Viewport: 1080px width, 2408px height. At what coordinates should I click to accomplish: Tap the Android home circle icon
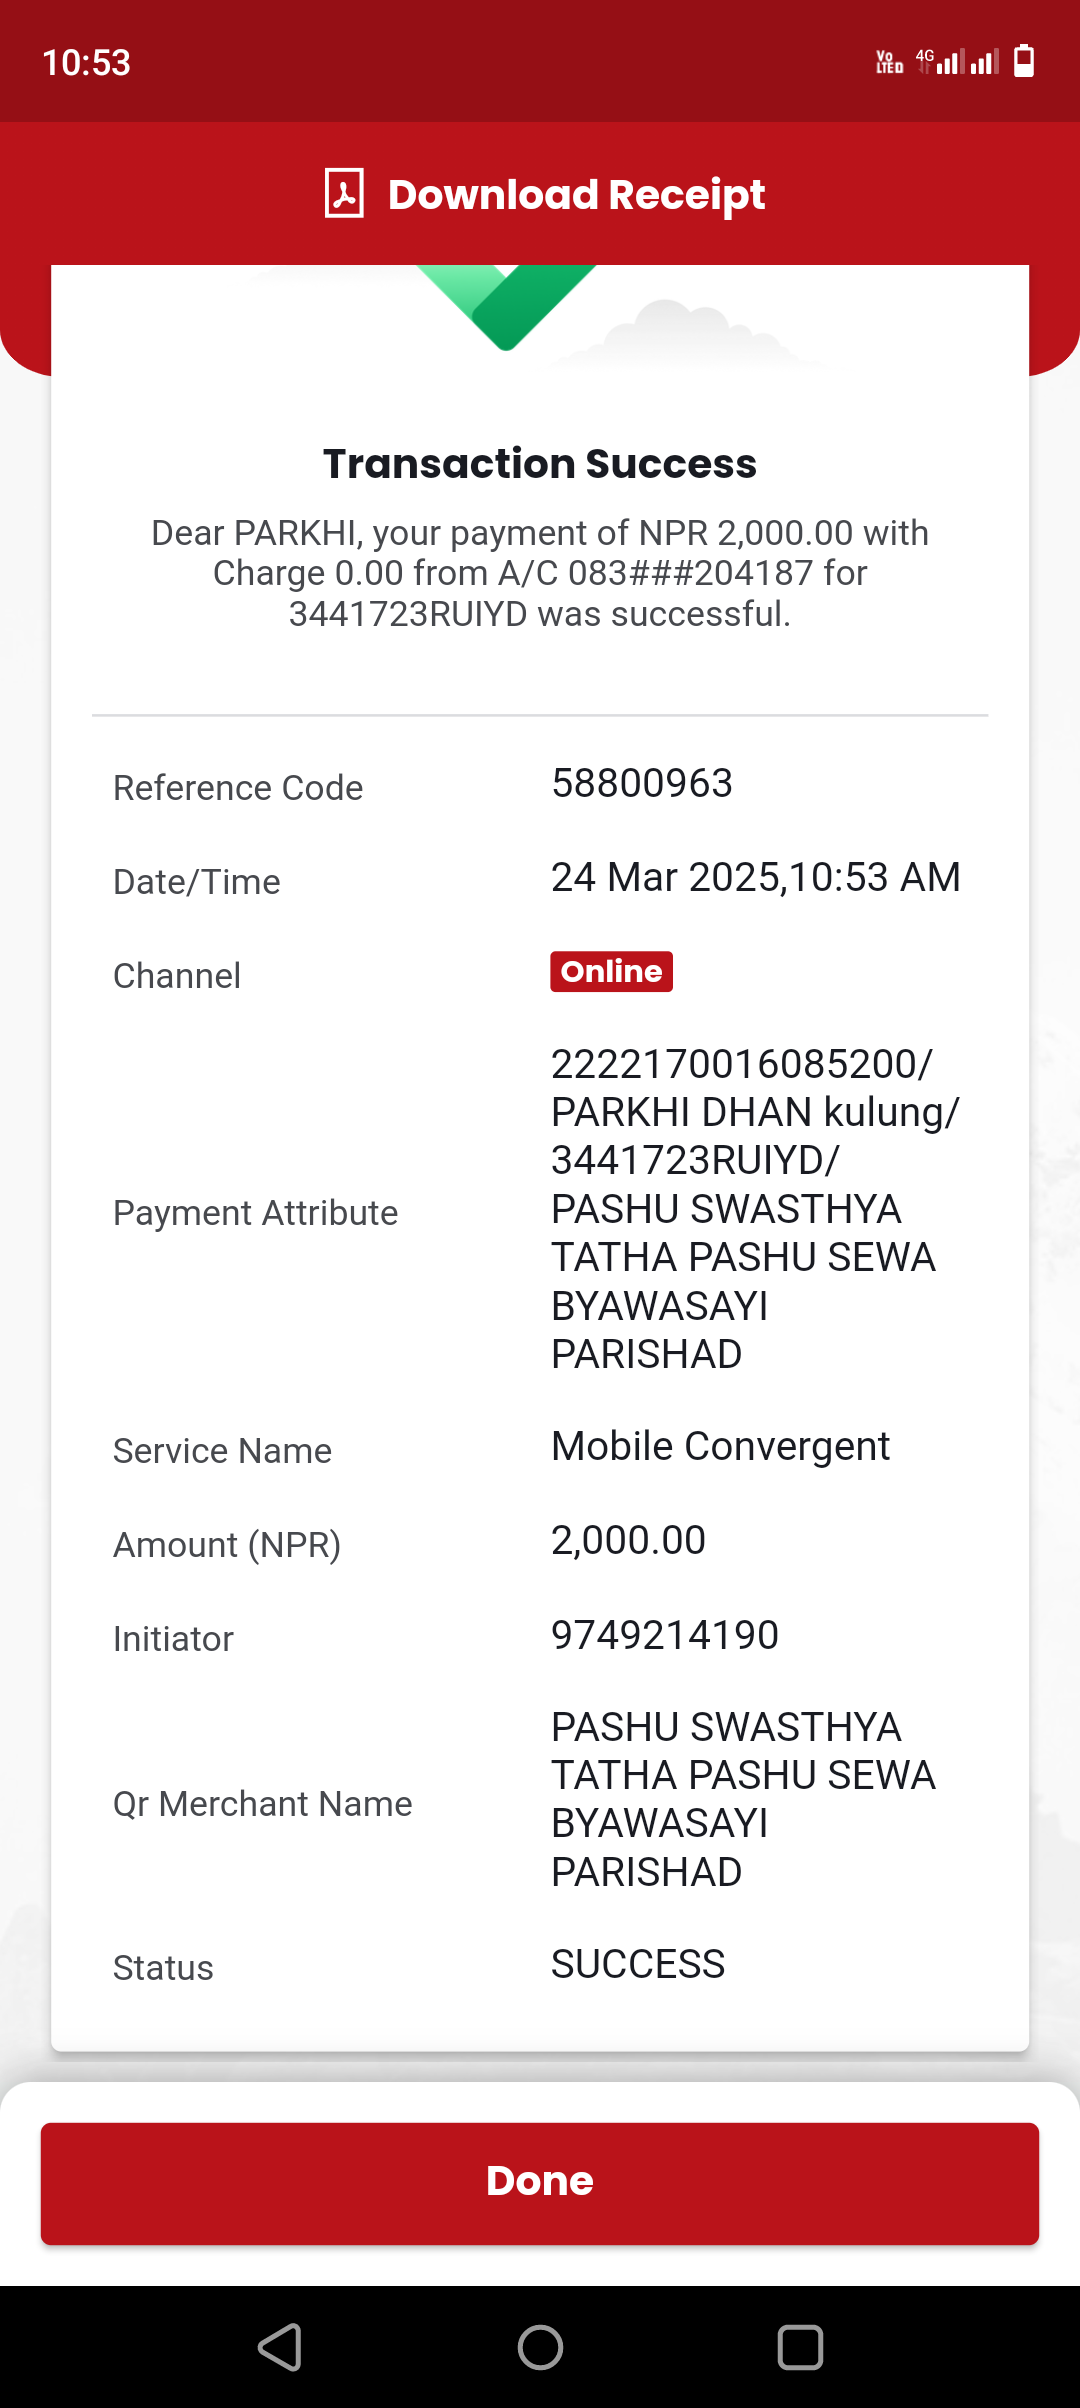pos(540,2347)
